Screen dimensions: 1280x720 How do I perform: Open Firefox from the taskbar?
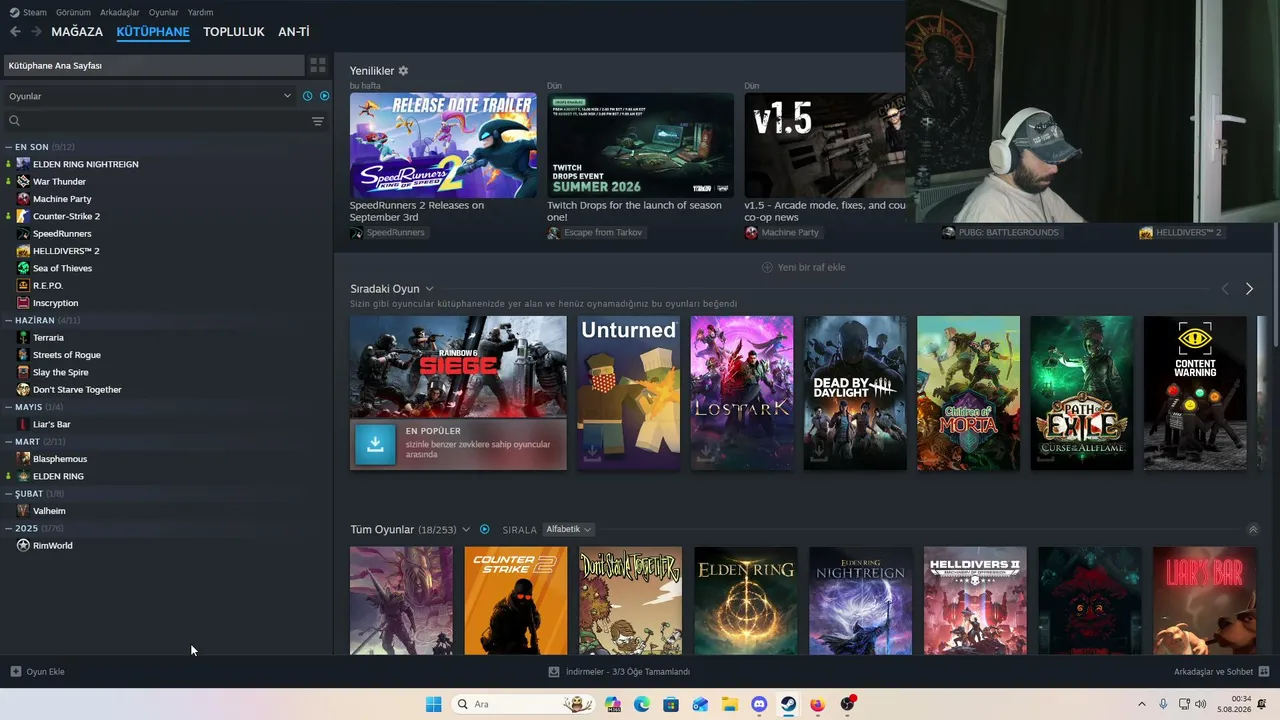(817, 704)
